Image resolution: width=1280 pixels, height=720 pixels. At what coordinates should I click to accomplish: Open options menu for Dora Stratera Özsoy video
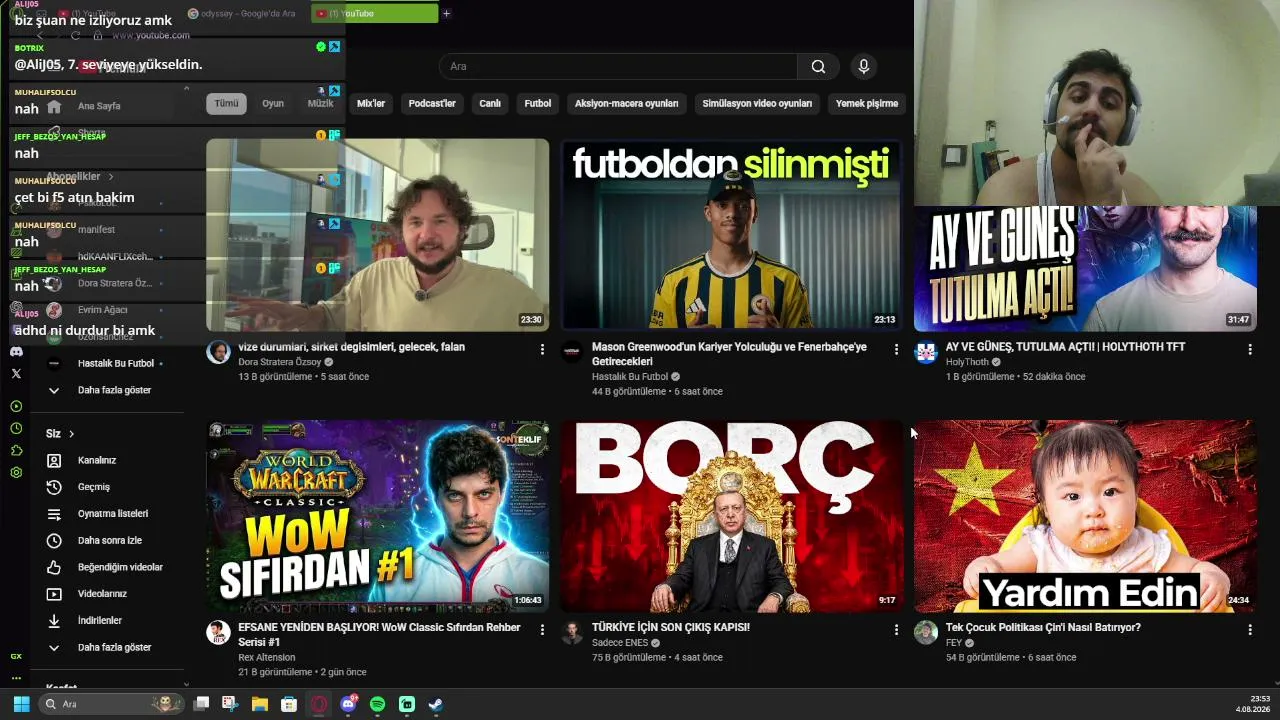tap(542, 349)
